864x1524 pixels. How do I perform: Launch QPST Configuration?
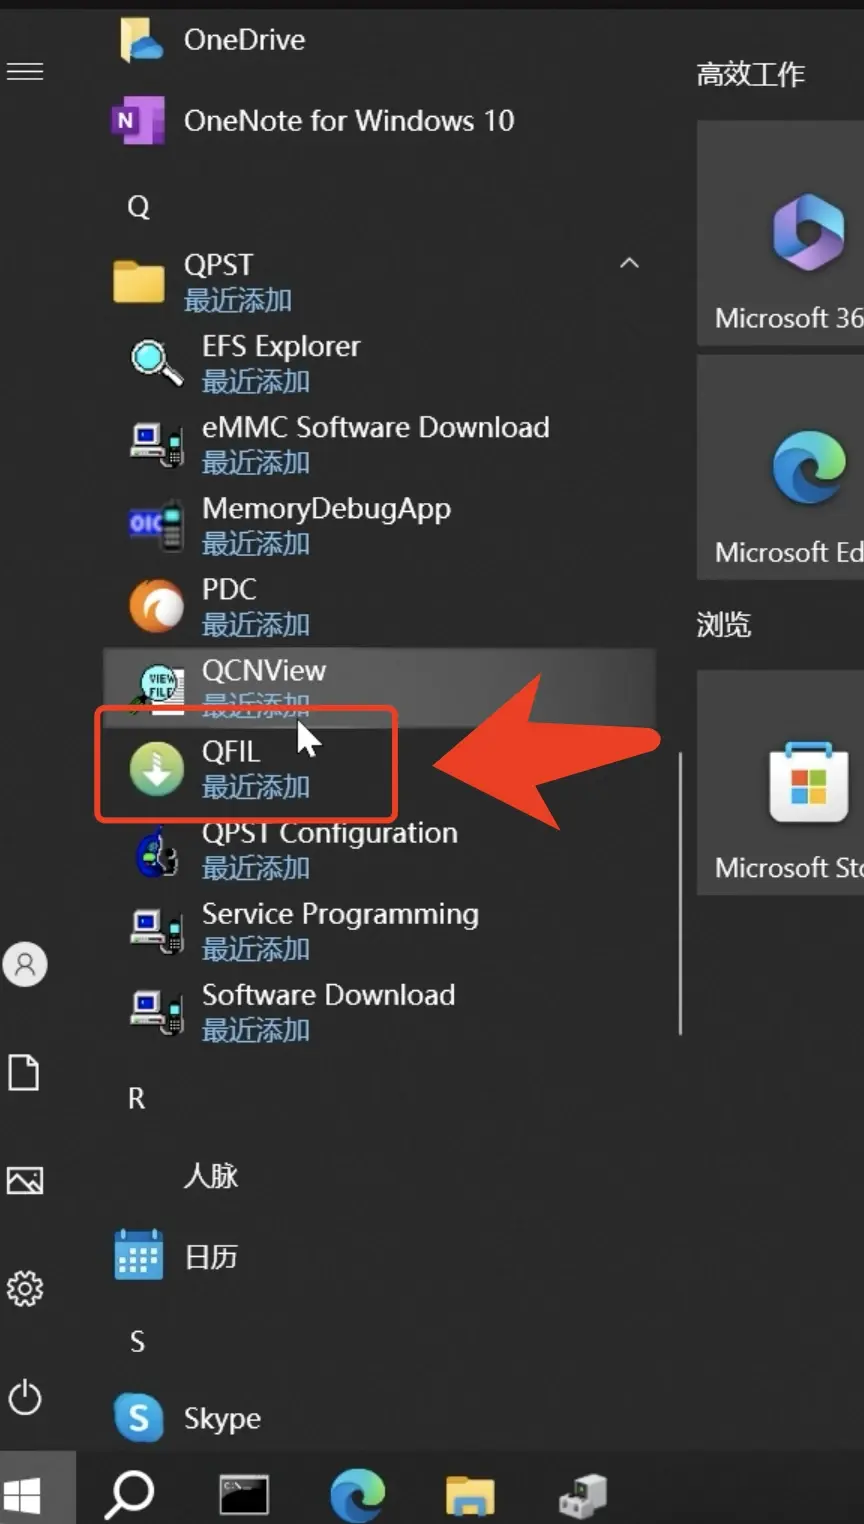point(329,850)
